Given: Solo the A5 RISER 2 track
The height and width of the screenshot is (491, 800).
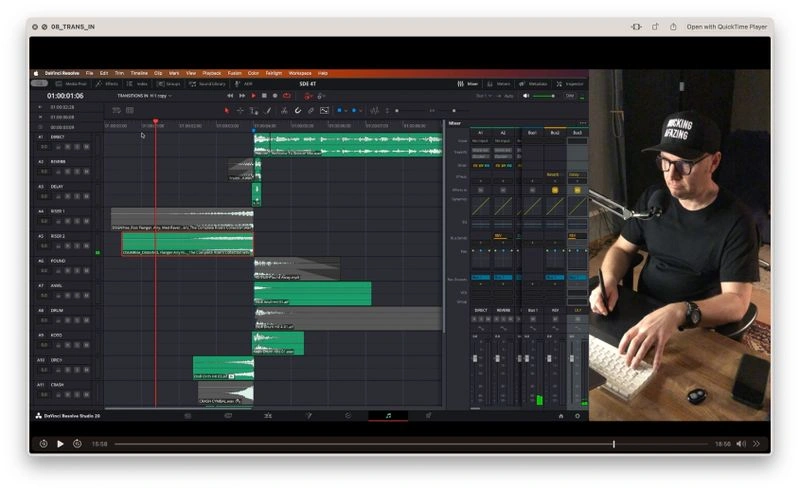Looking at the screenshot, I should point(77,246).
